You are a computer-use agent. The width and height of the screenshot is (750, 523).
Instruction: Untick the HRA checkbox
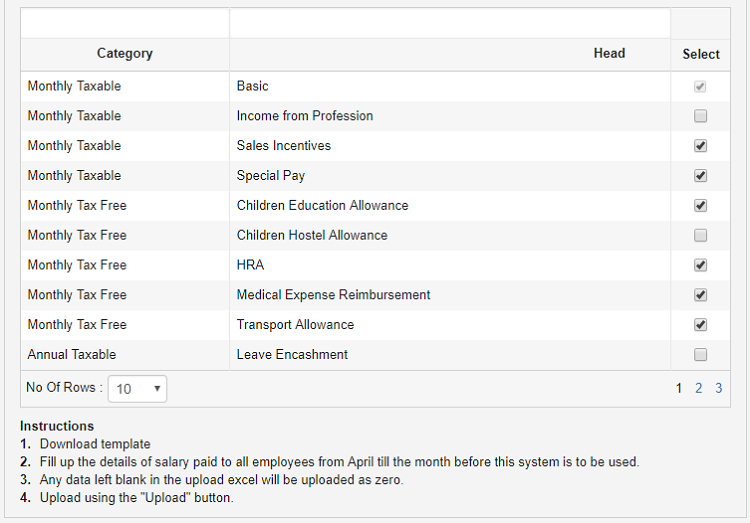(x=700, y=266)
